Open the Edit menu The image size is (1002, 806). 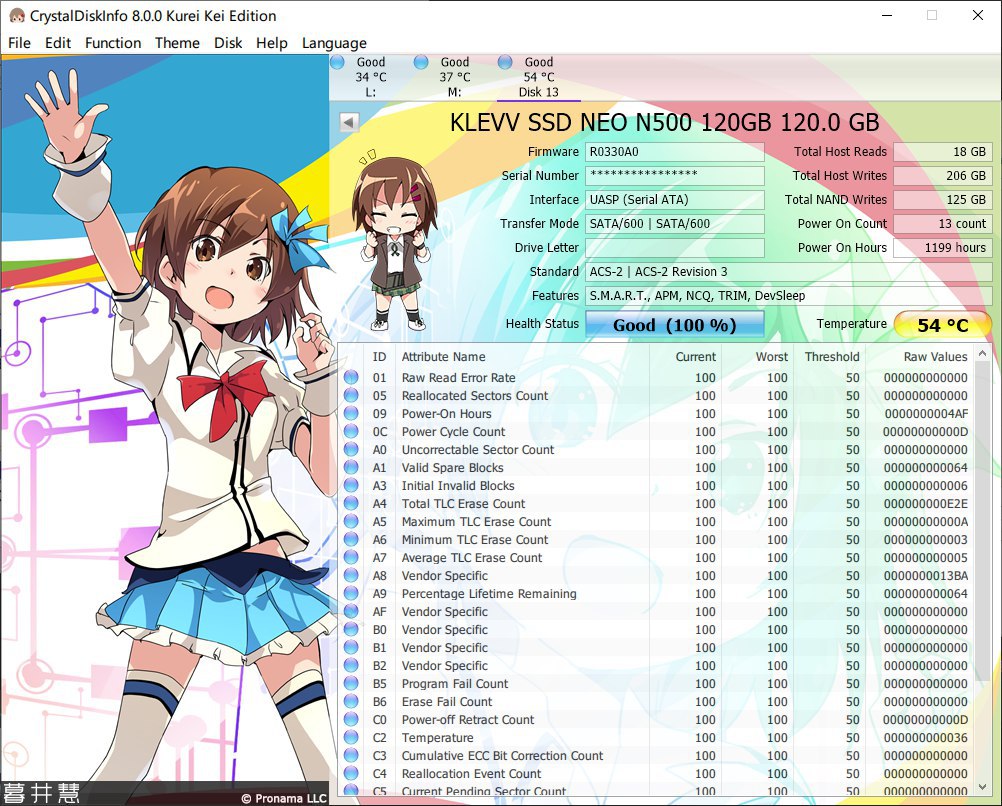click(58, 43)
